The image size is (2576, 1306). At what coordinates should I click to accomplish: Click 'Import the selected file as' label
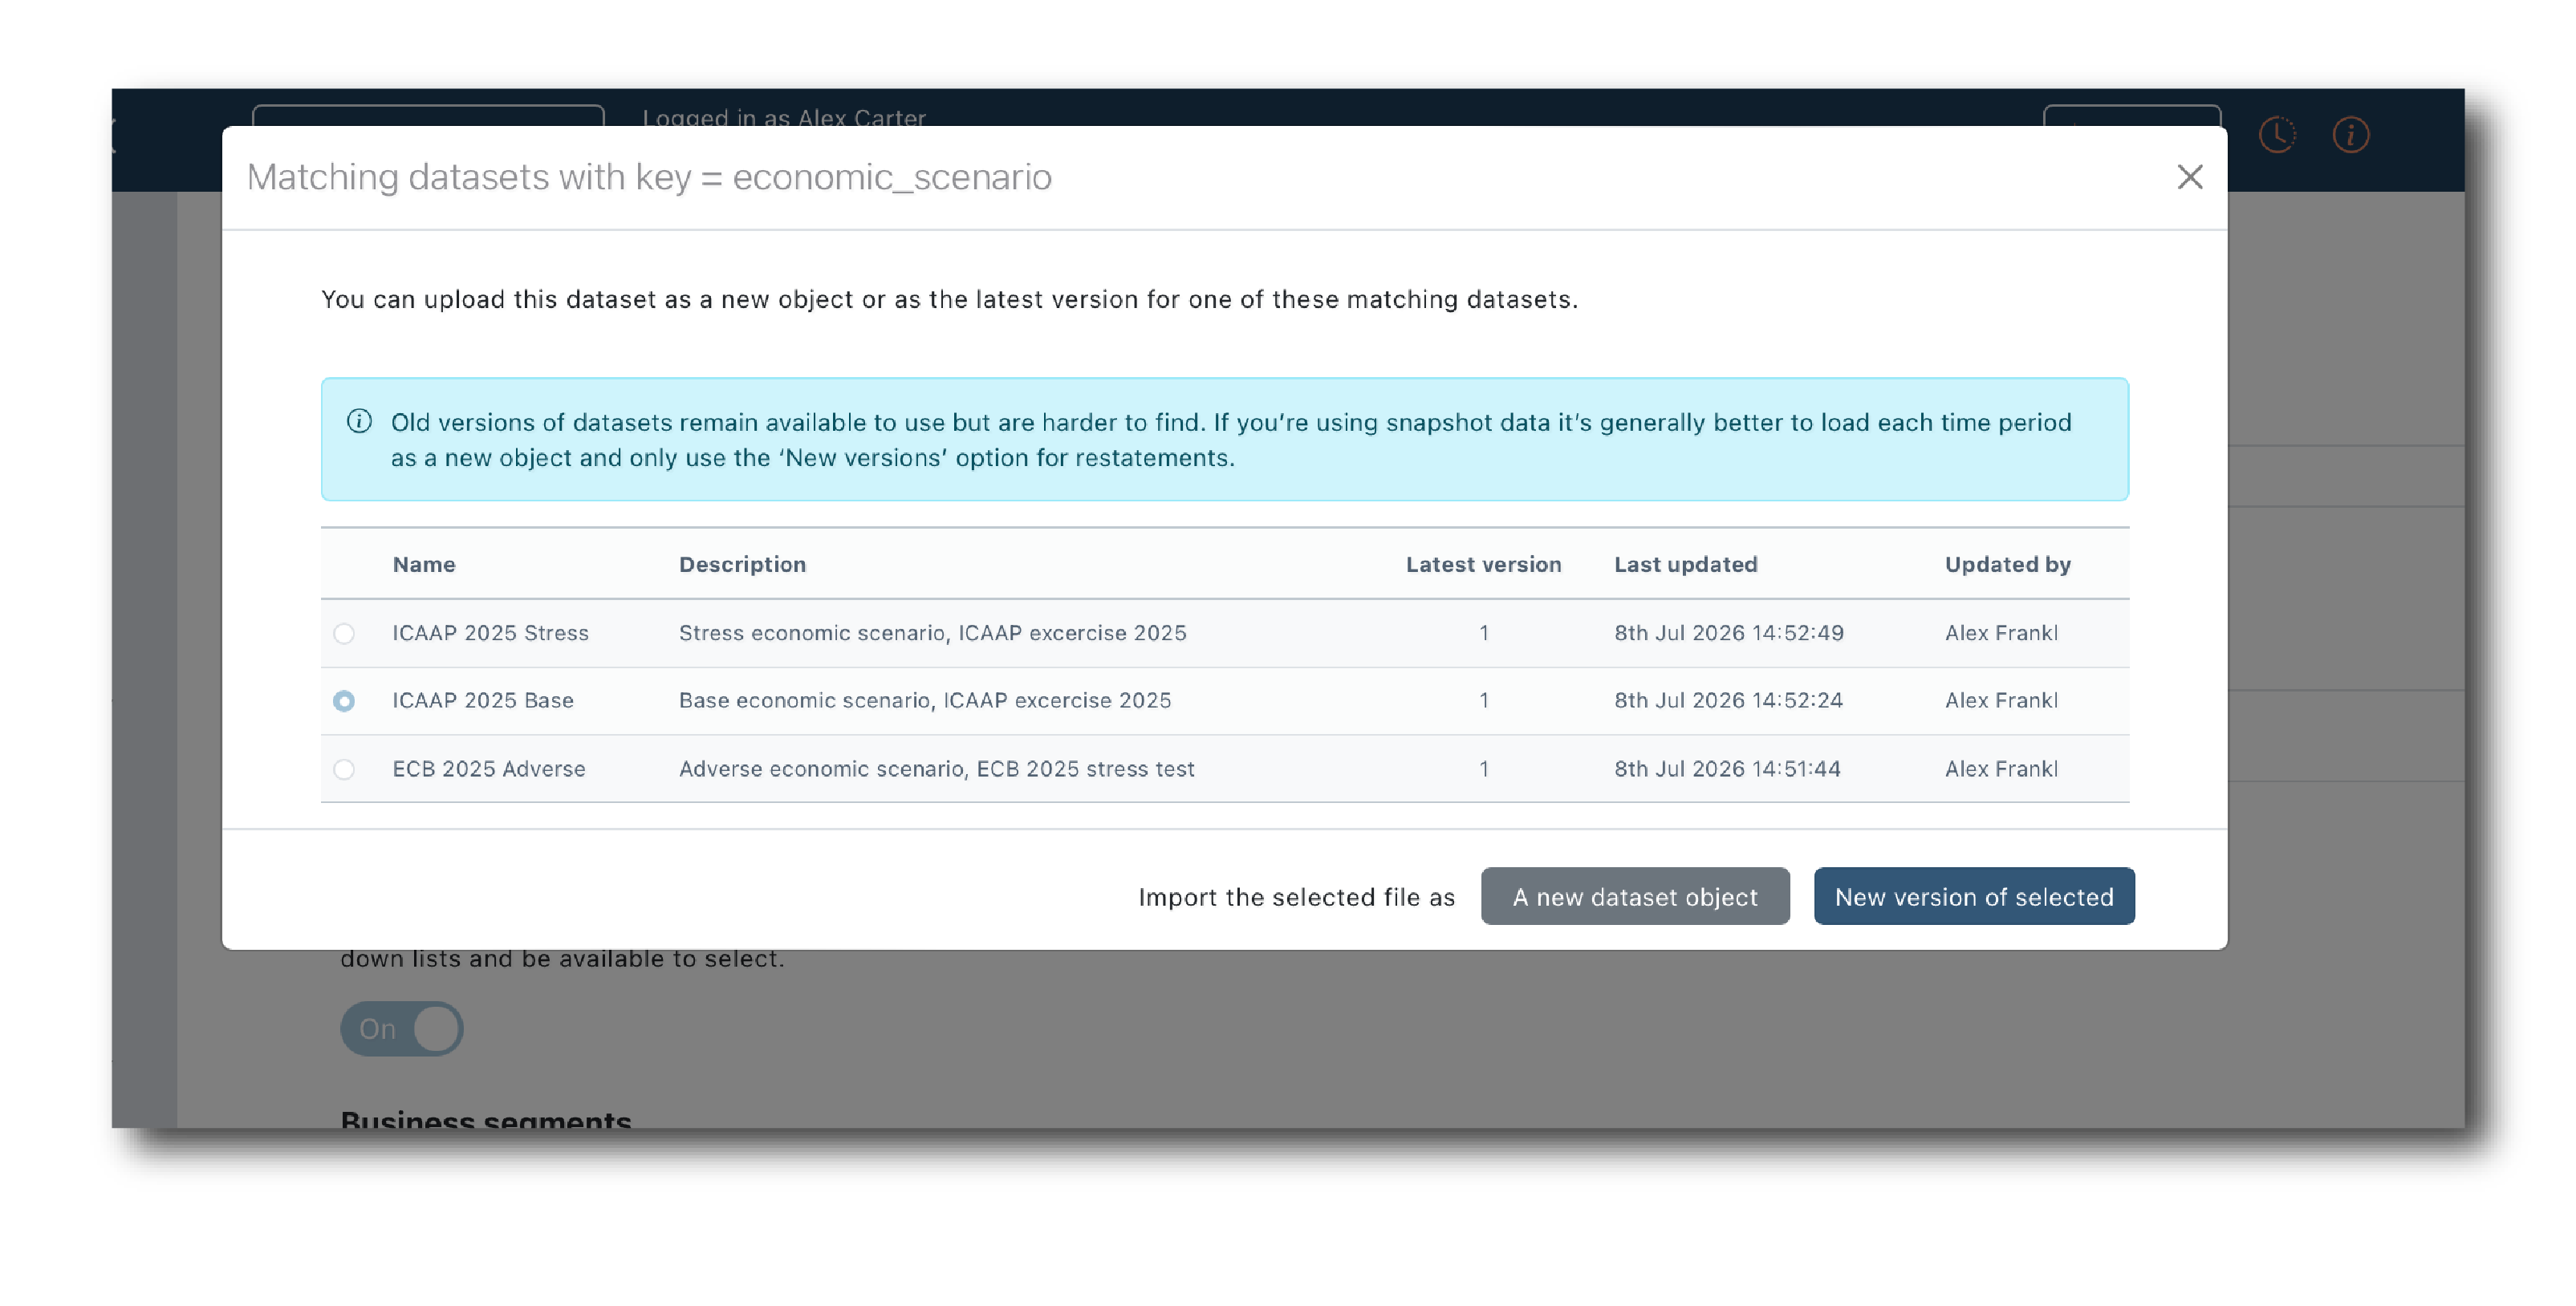pos(1297,897)
